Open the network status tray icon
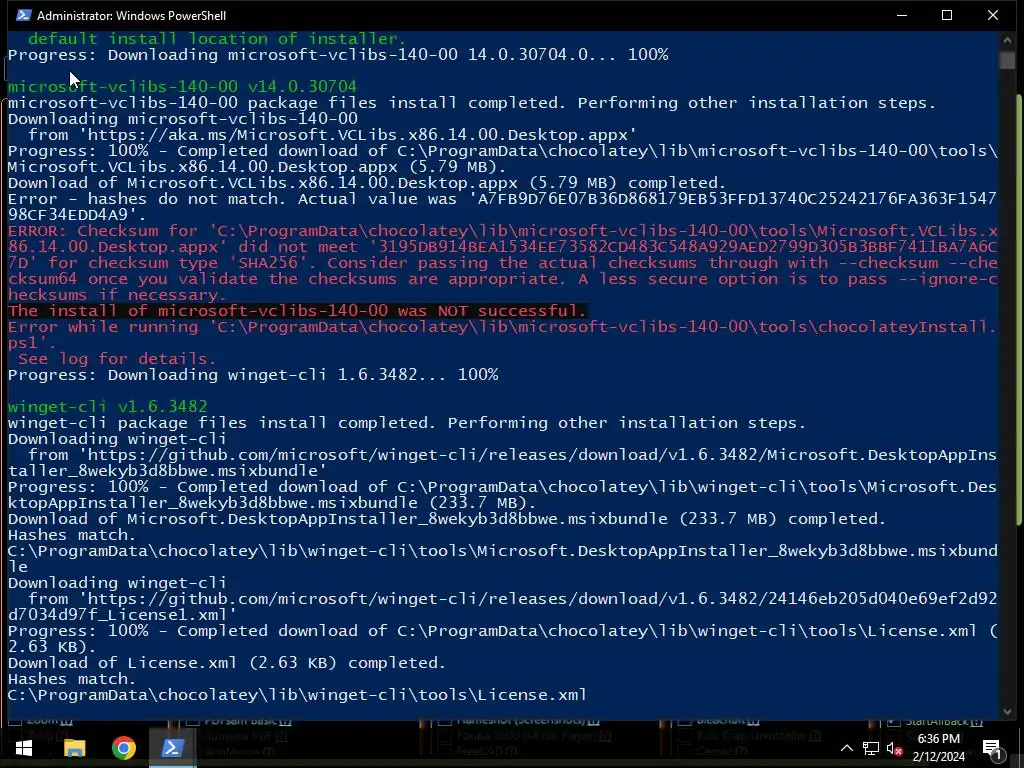 tap(870, 748)
